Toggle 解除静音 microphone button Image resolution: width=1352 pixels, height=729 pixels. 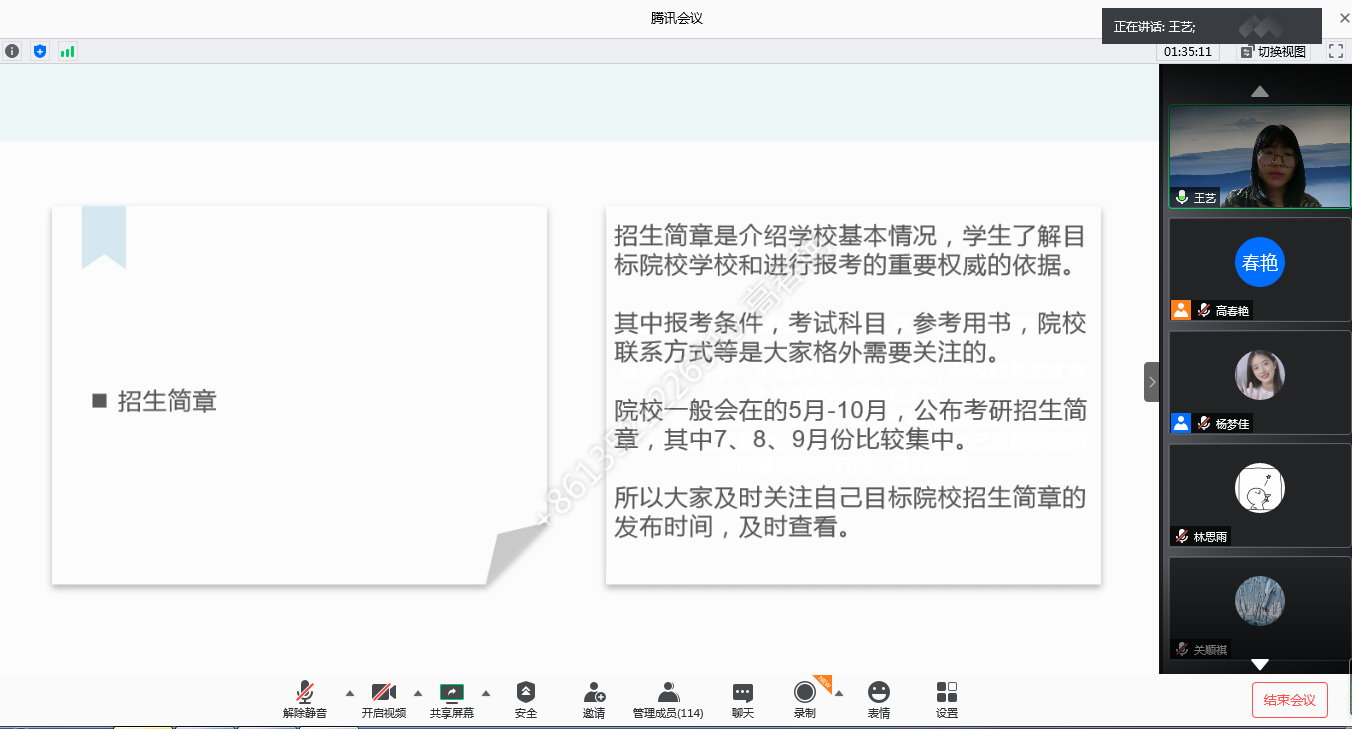305,699
